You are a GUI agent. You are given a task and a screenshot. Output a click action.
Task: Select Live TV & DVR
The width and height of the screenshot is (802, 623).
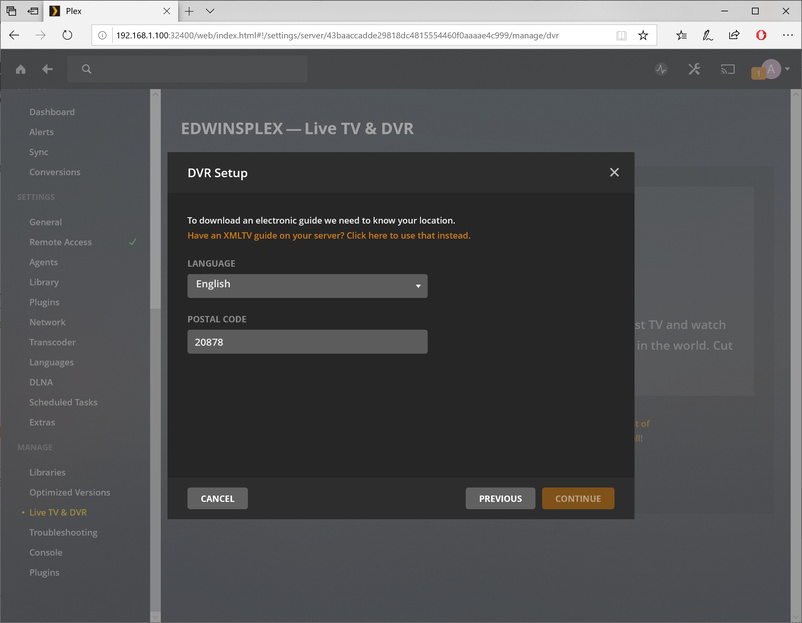pyautogui.click(x=58, y=512)
